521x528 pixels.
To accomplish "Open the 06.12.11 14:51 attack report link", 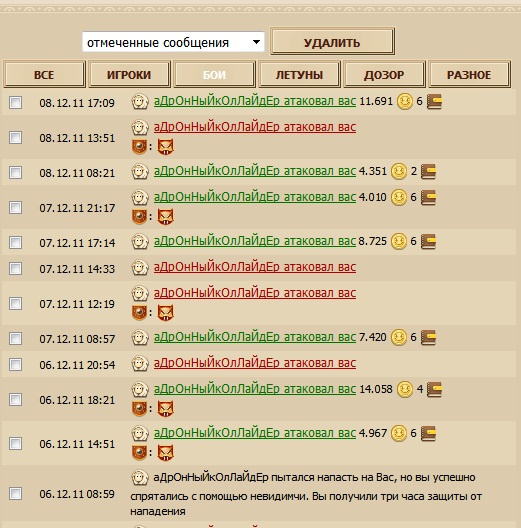I will tap(255, 433).
